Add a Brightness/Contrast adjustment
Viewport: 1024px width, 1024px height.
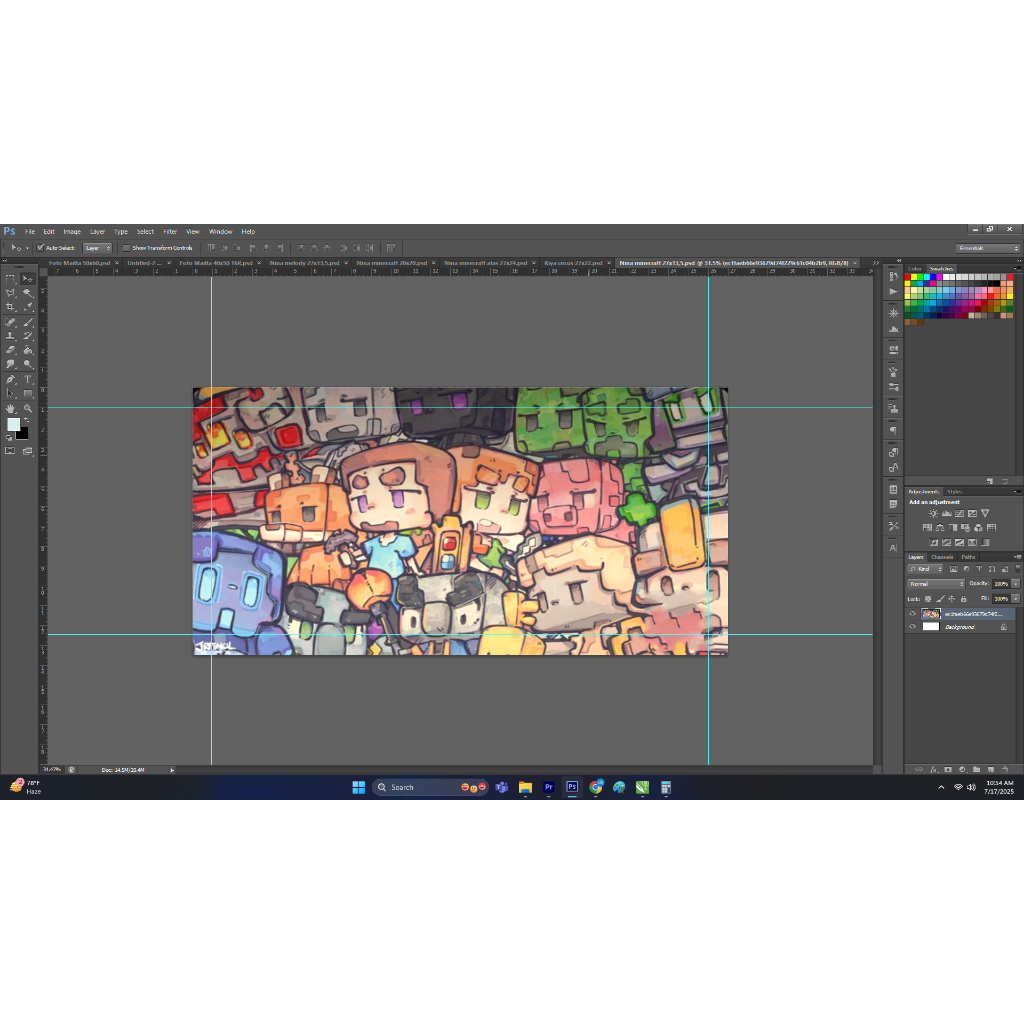tap(933, 513)
